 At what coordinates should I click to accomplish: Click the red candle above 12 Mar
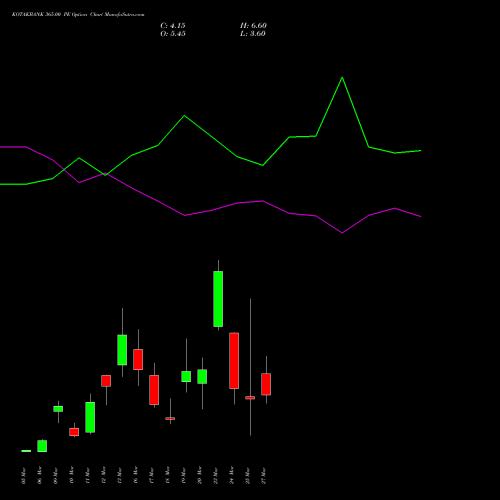106,381
